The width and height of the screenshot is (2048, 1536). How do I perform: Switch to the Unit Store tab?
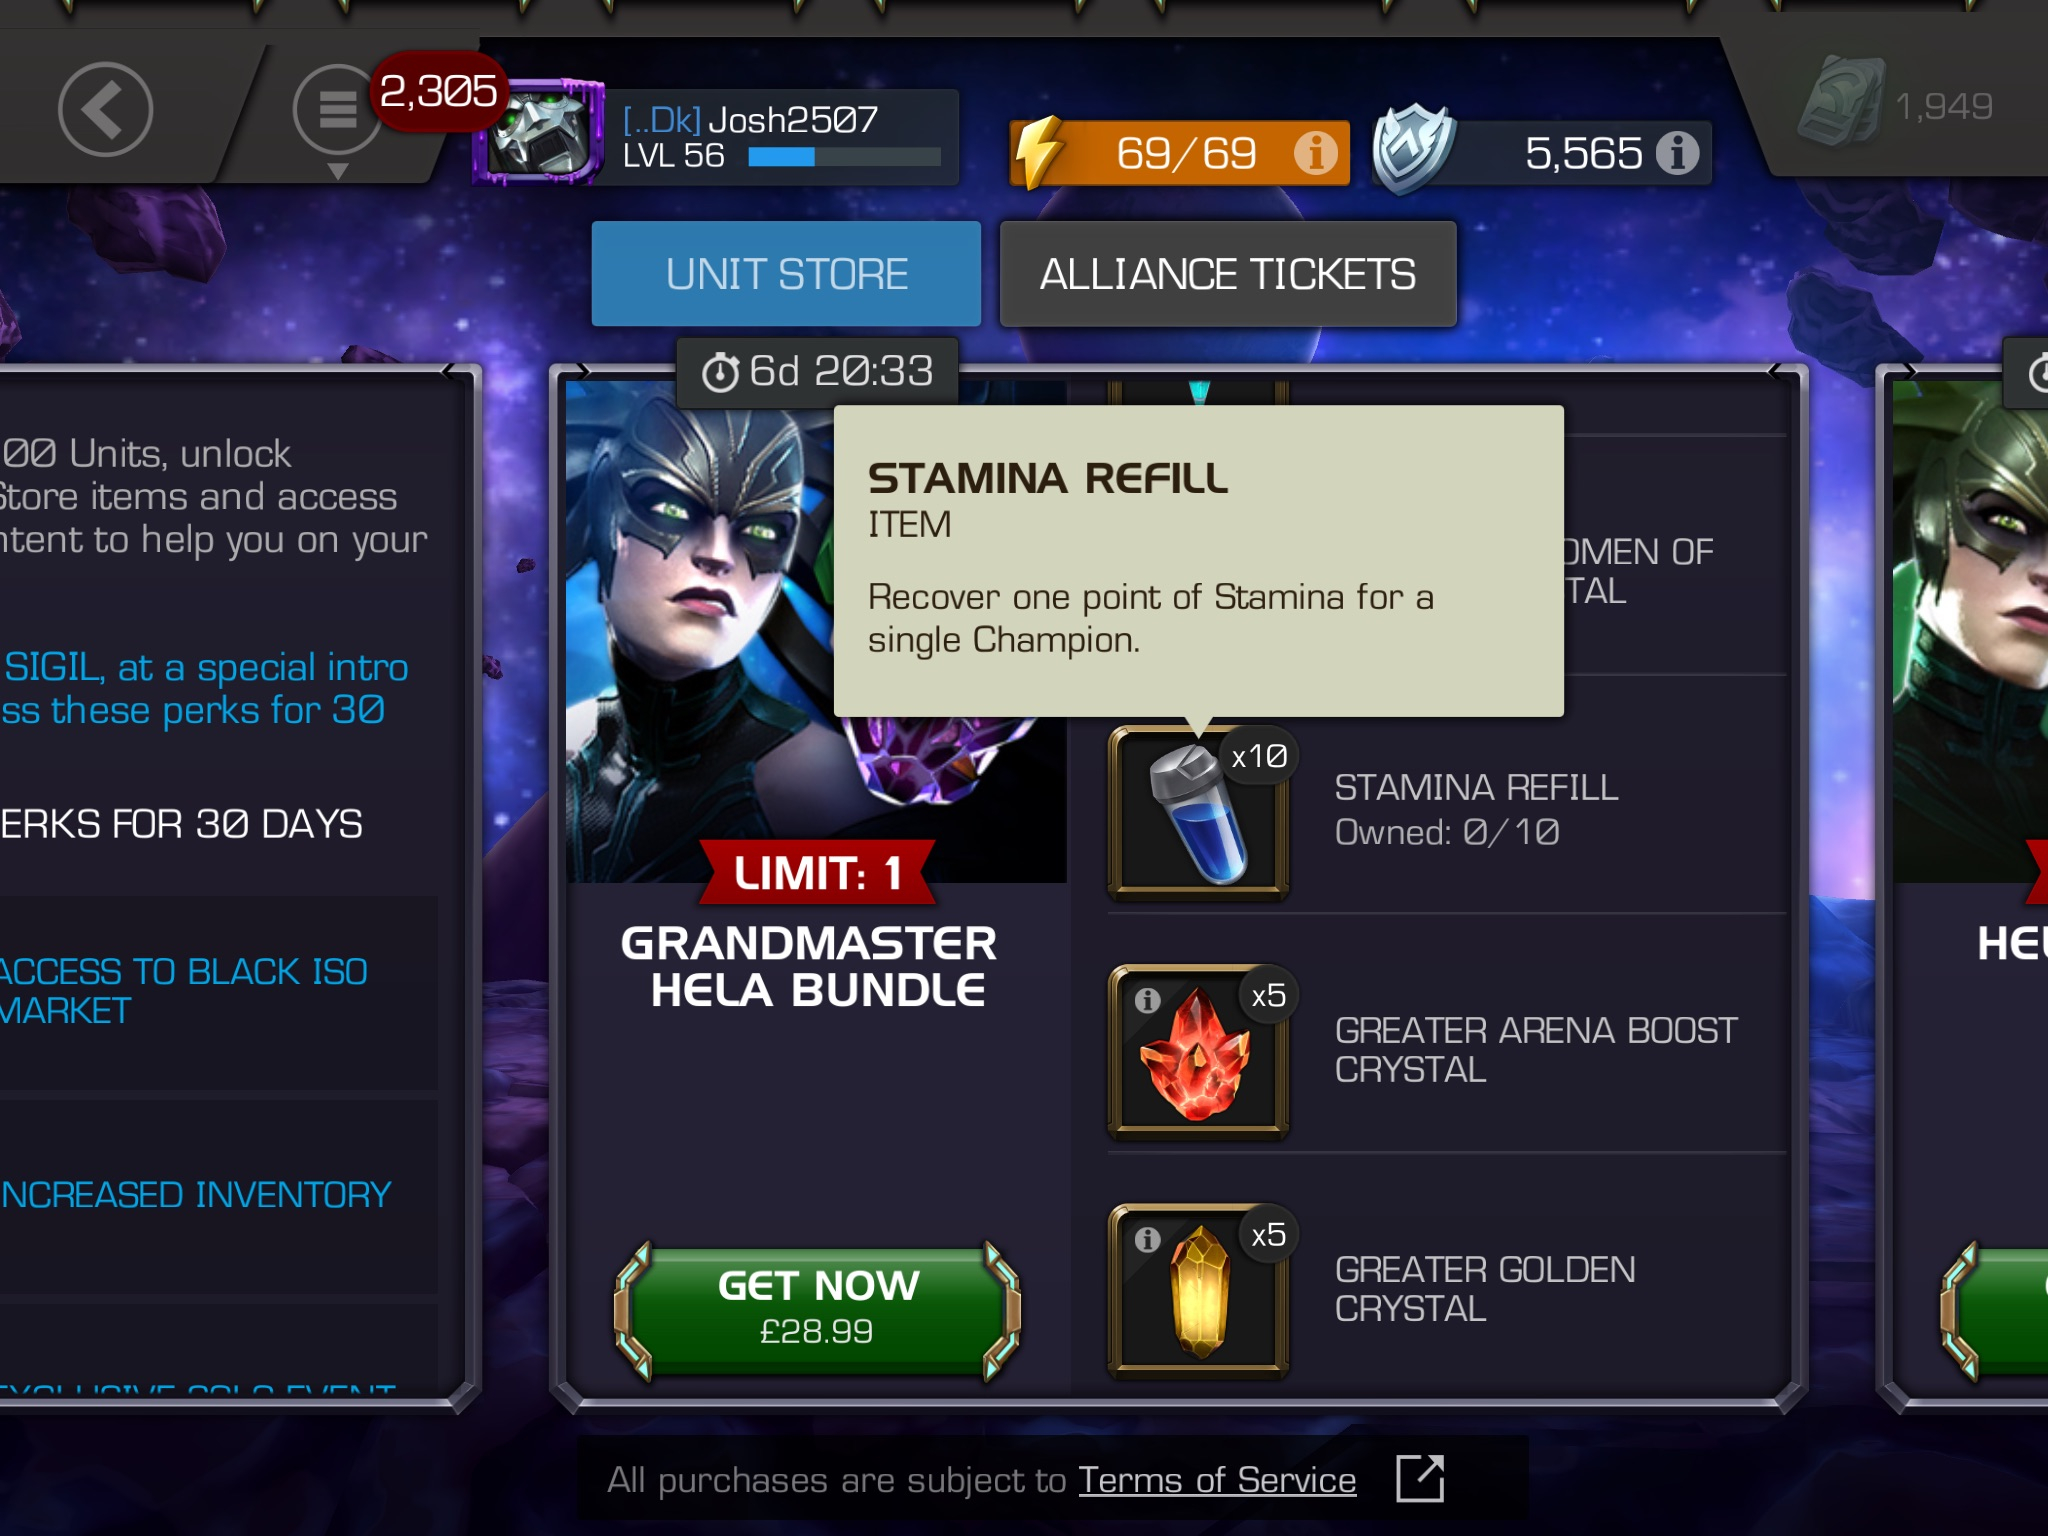[x=786, y=274]
